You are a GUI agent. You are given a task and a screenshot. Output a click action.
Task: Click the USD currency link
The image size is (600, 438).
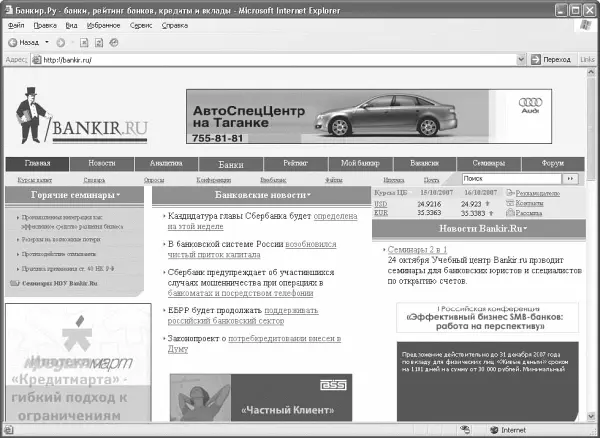tap(380, 204)
